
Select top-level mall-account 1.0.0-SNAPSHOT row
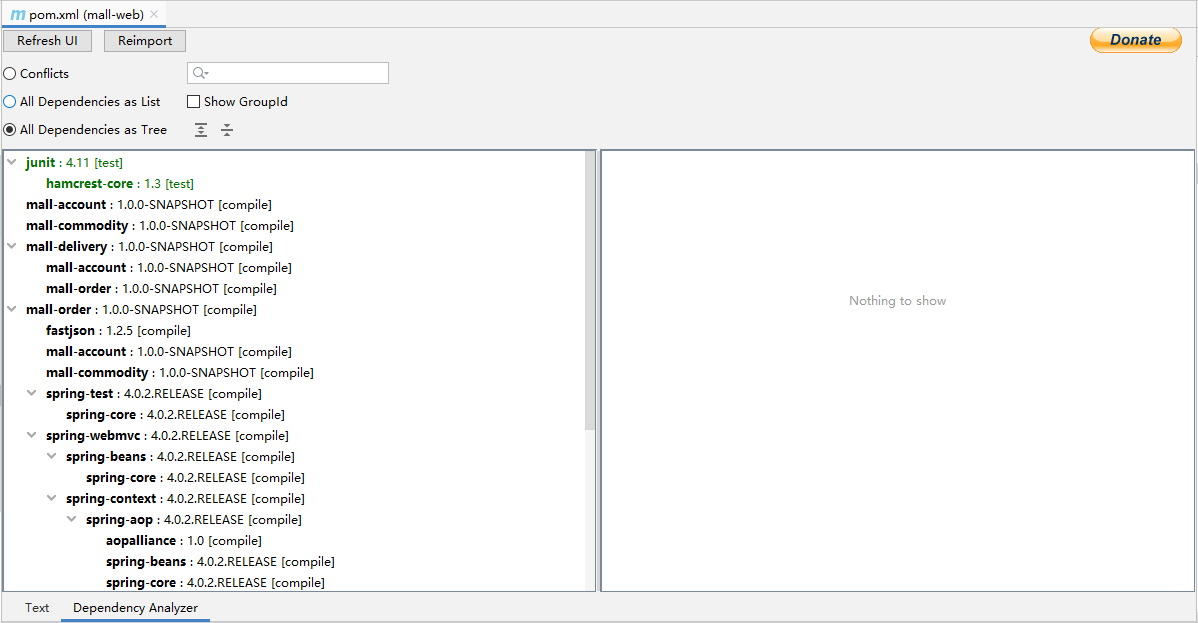[x=149, y=205]
